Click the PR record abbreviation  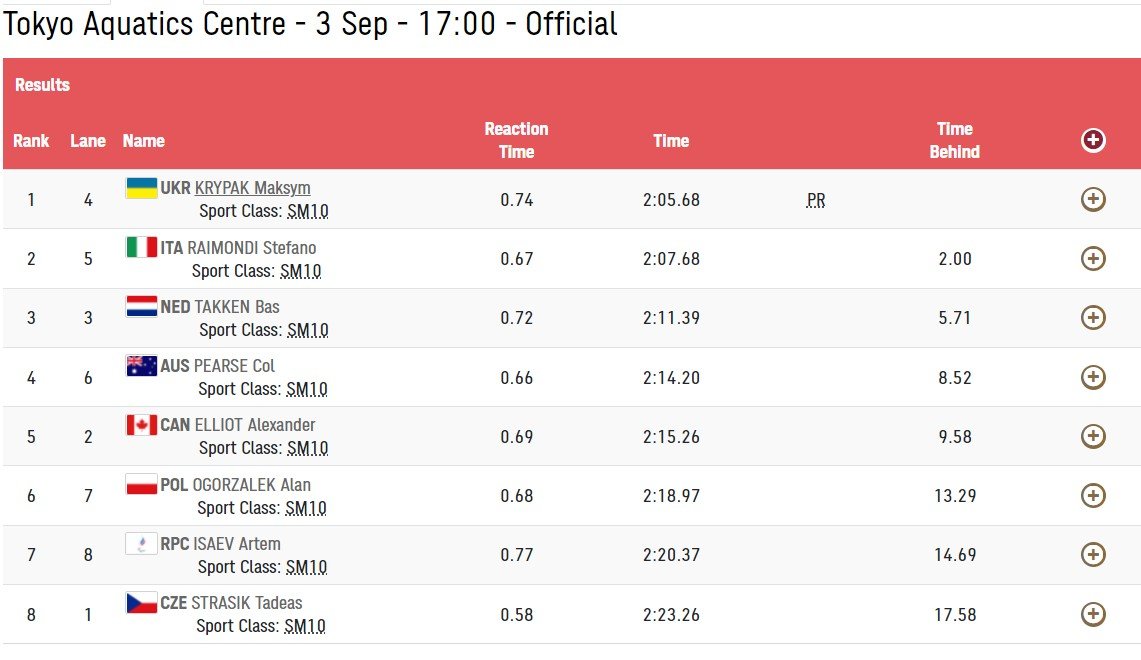[816, 200]
